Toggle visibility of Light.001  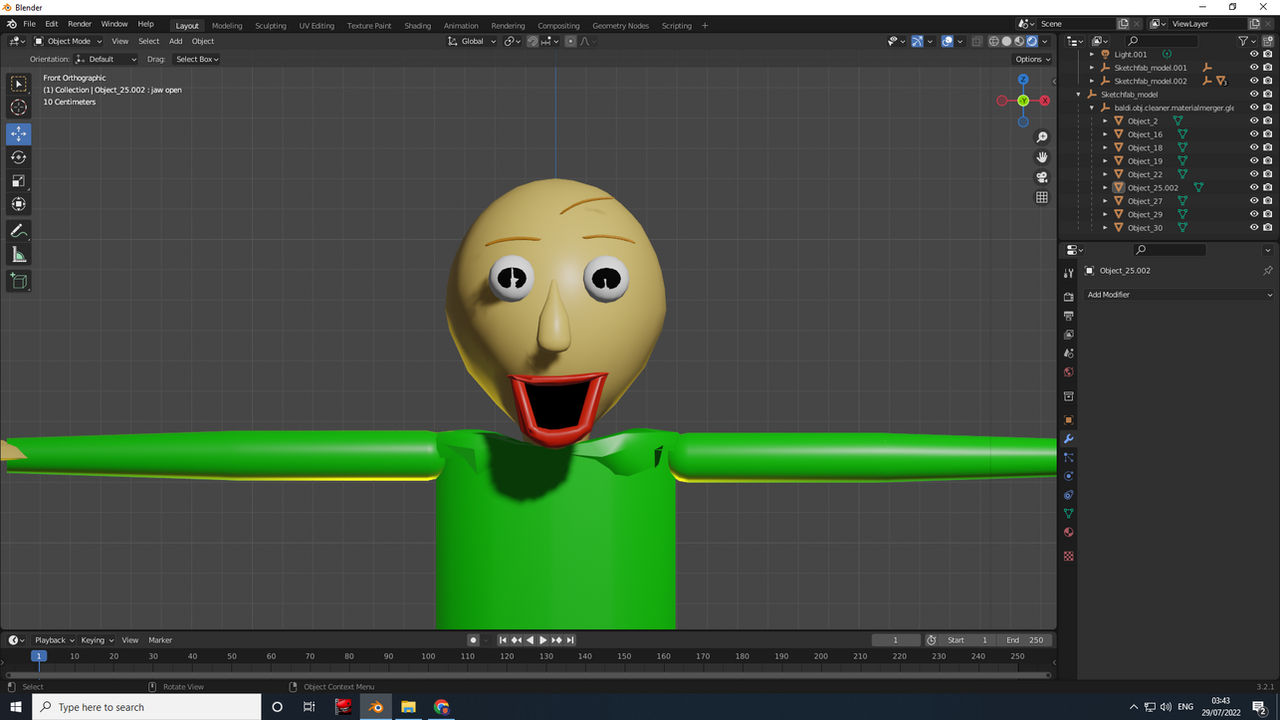(x=1254, y=54)
